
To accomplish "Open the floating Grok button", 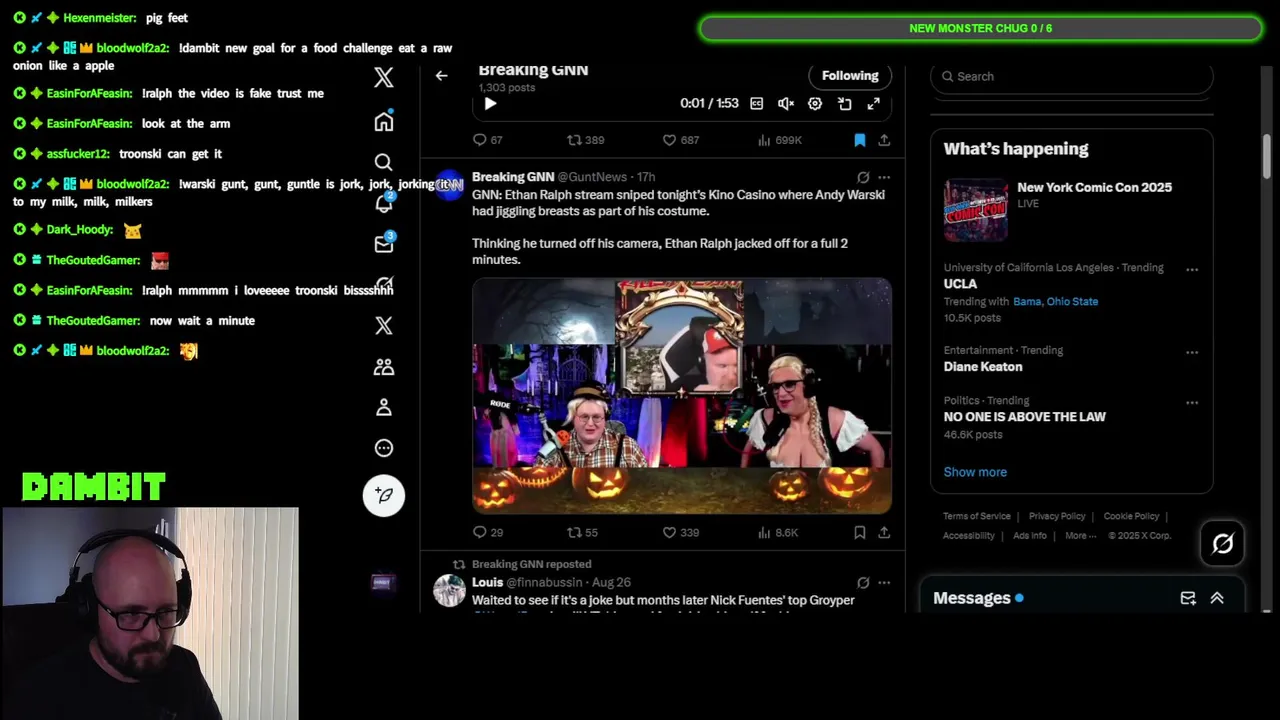I will (x=1223, y=544).
